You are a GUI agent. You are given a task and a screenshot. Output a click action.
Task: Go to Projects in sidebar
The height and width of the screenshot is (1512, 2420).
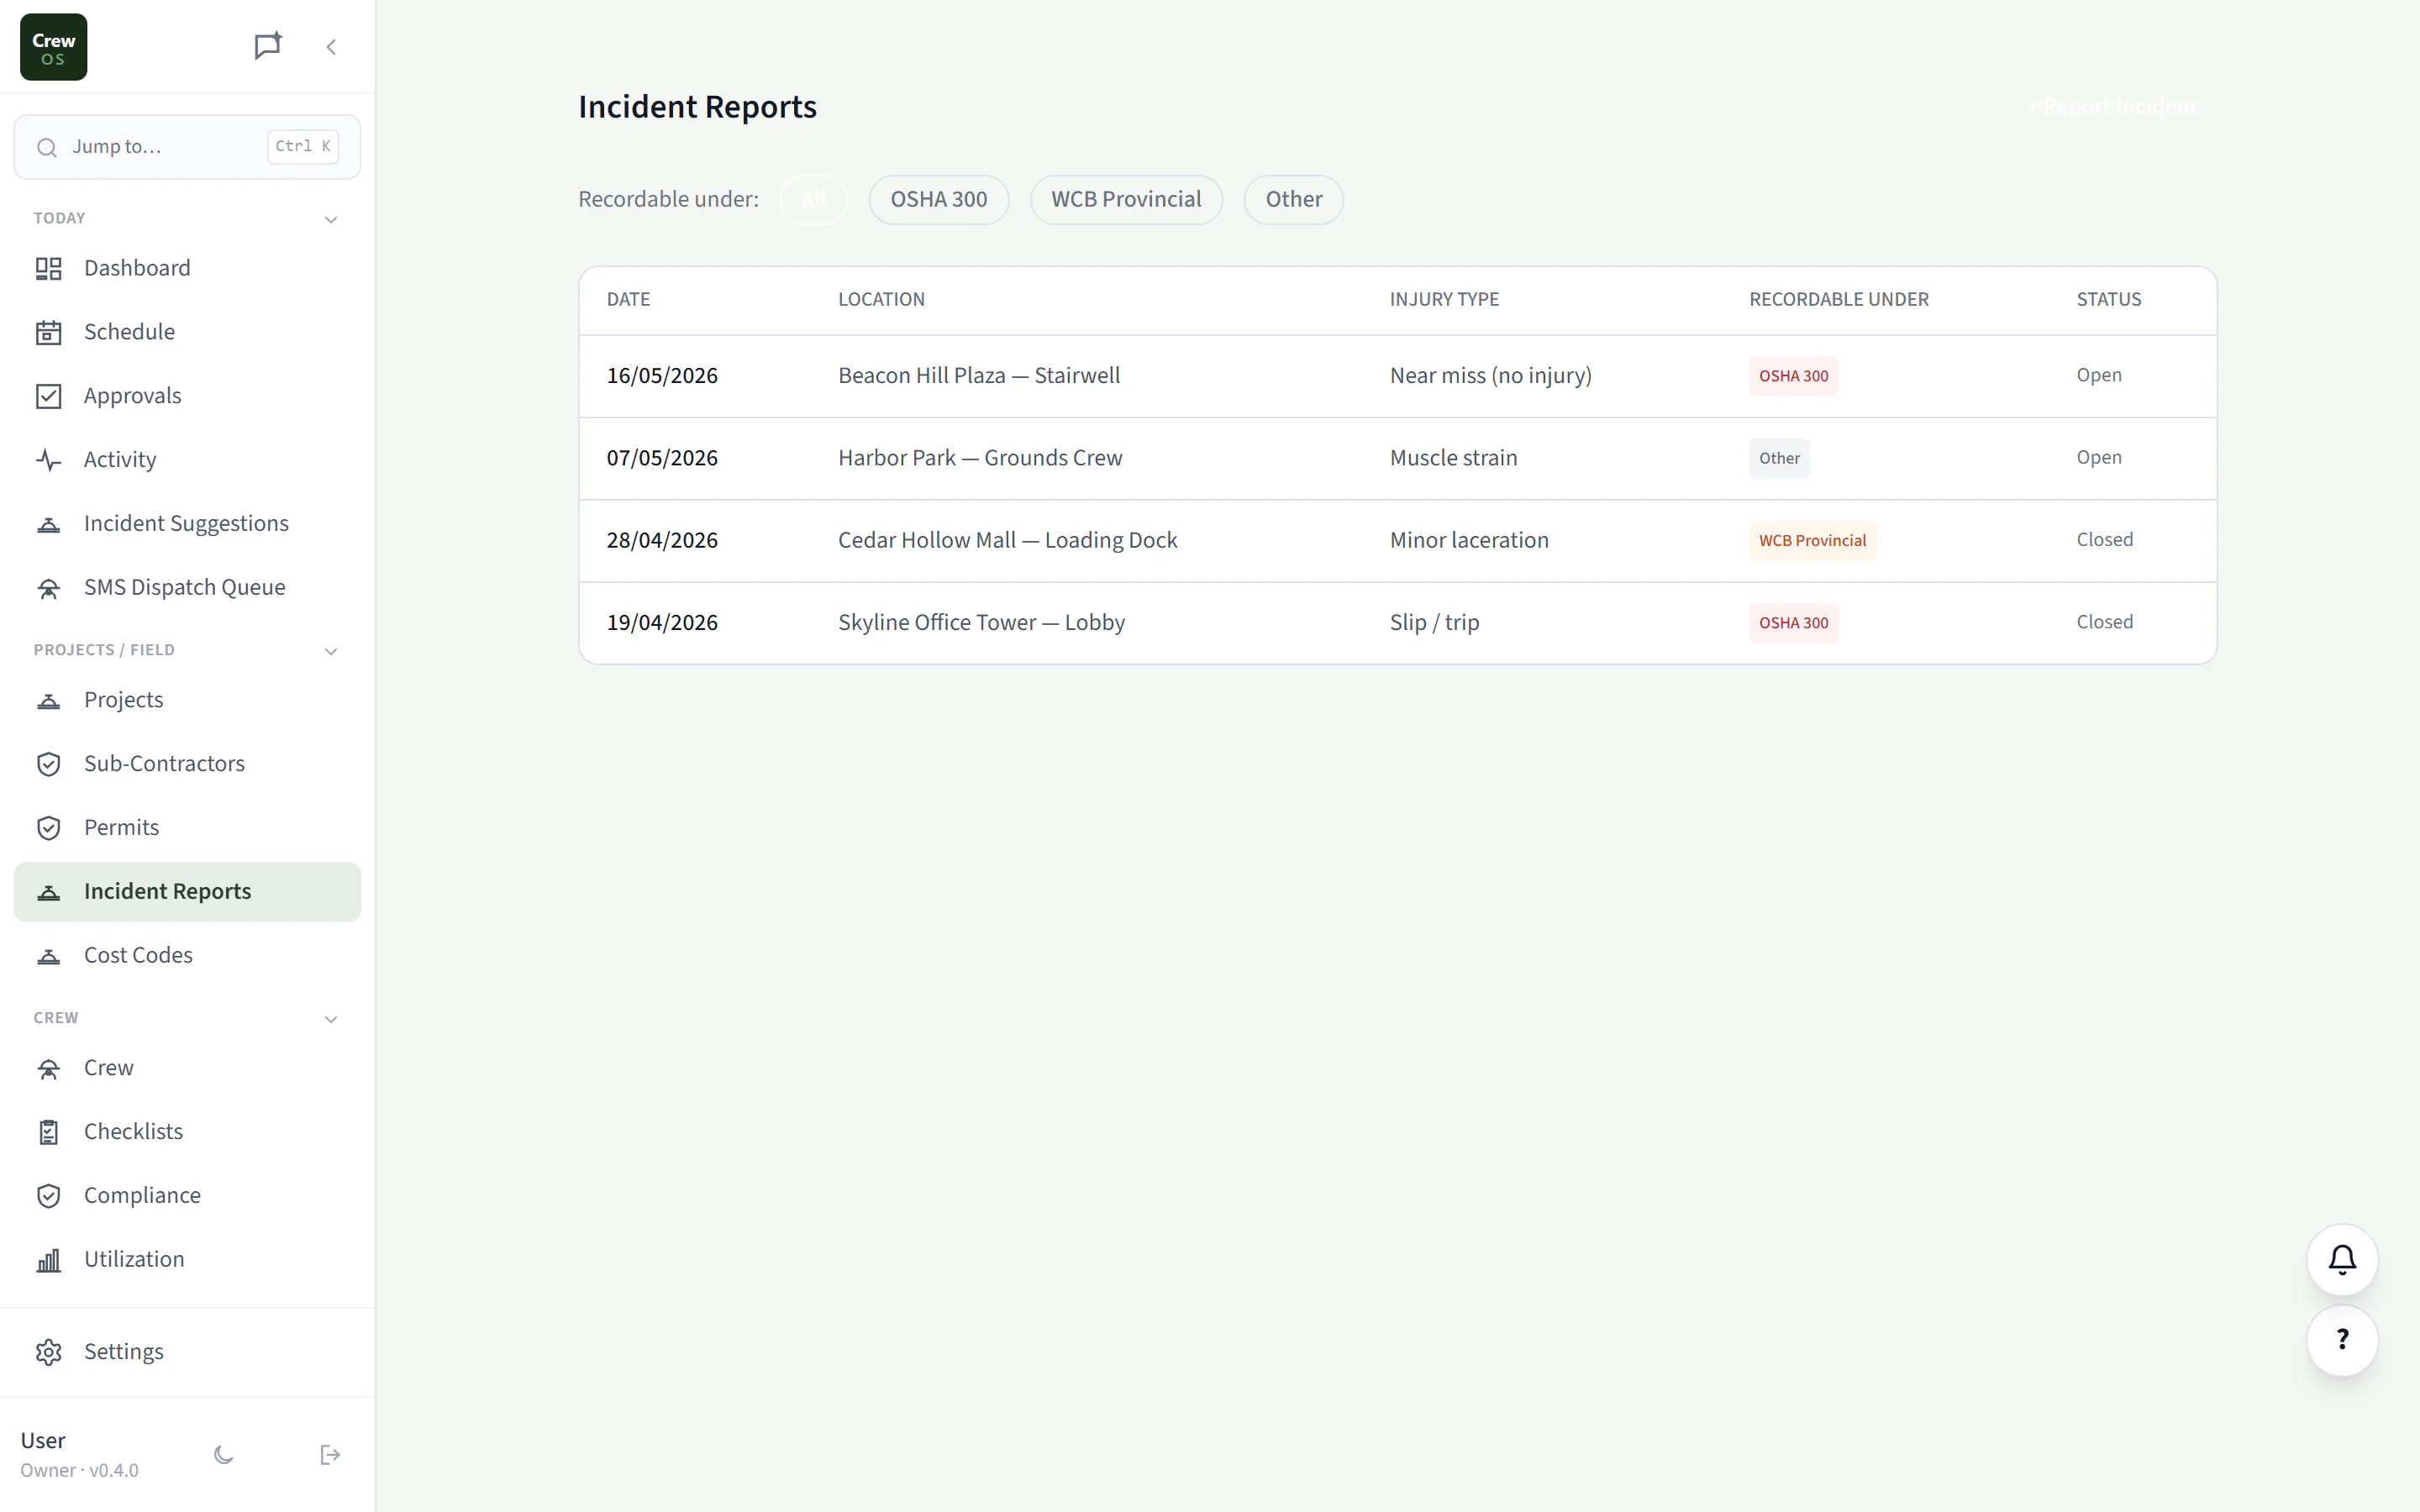[187, 700]
